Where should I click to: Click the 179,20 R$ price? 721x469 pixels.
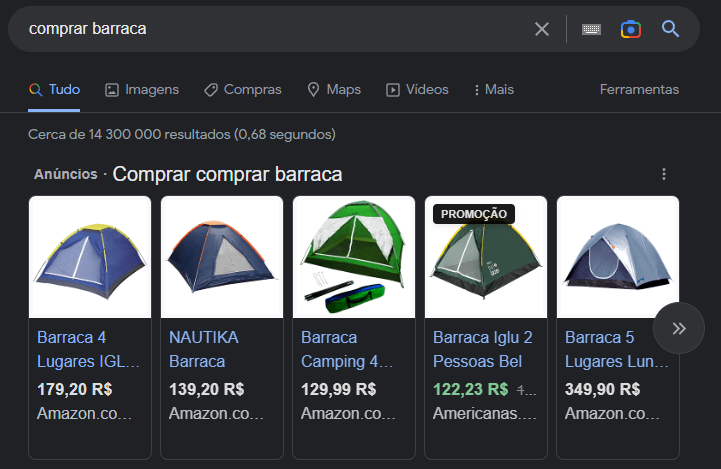point(74,389)
